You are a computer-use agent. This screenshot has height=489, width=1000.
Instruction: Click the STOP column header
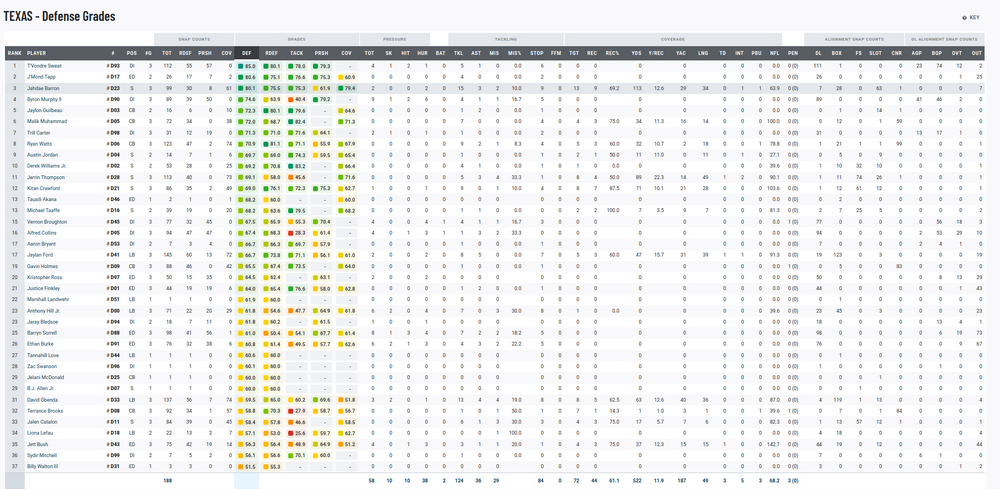[x=537, y=52]
